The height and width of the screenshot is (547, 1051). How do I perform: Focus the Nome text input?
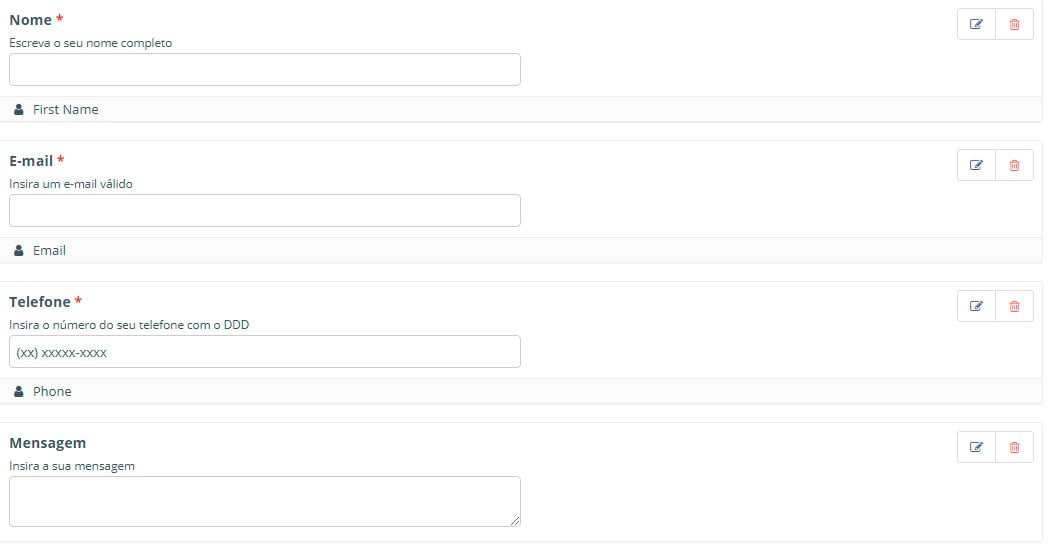(x=265, y=70)
